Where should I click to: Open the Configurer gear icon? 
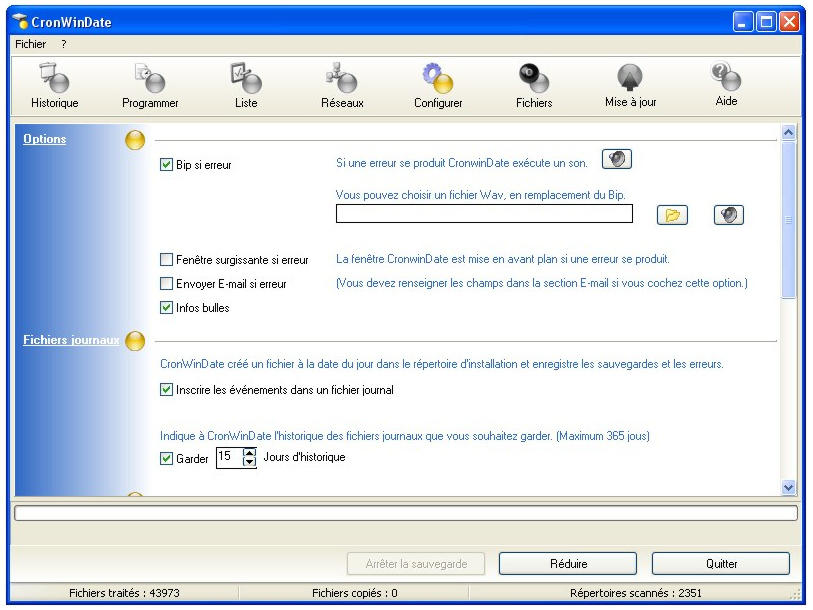438,84
